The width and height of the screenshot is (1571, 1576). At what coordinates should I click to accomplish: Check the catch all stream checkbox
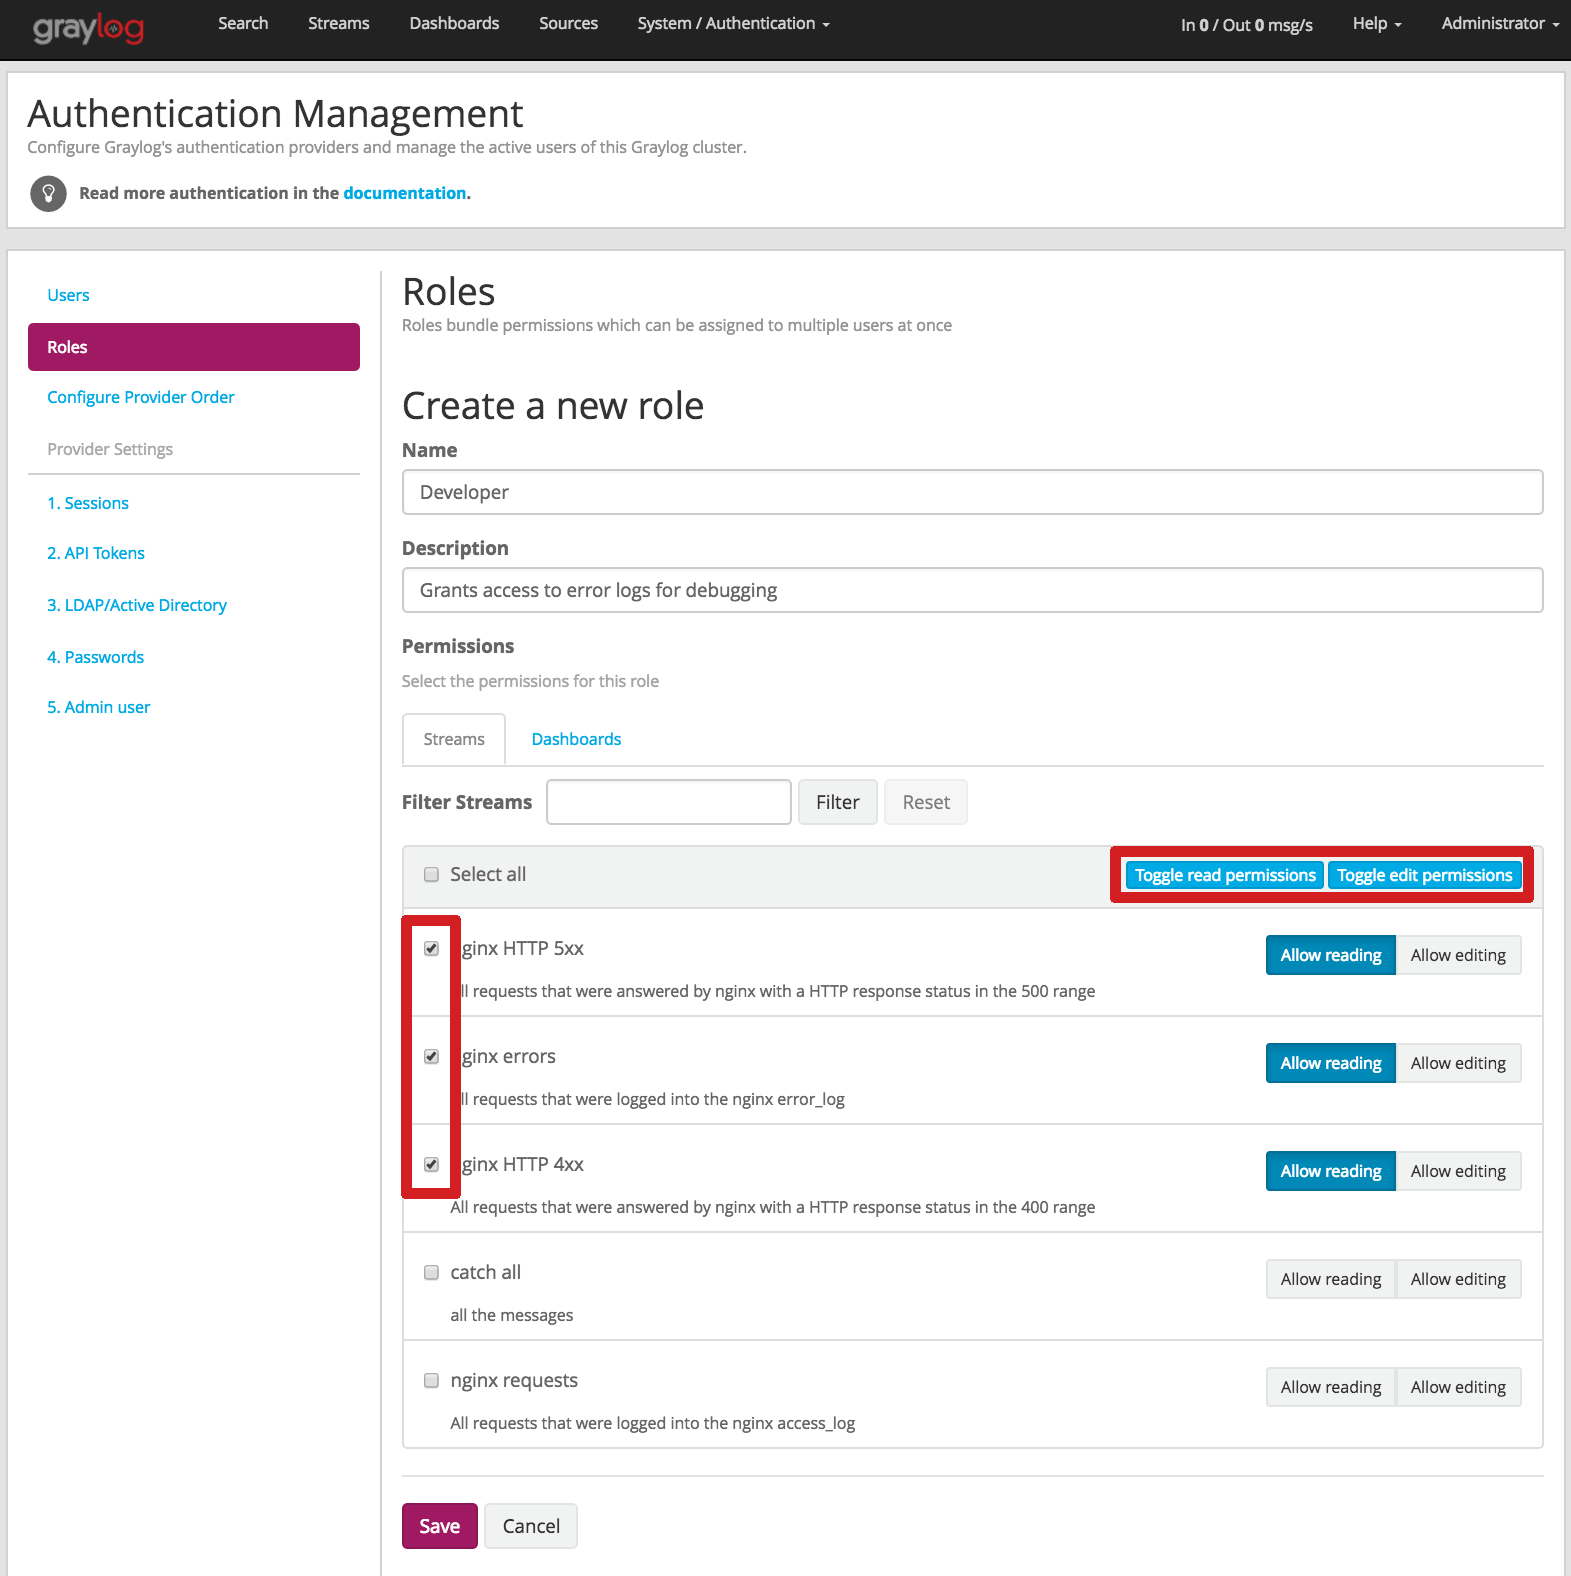click(x=431, y=1273)
